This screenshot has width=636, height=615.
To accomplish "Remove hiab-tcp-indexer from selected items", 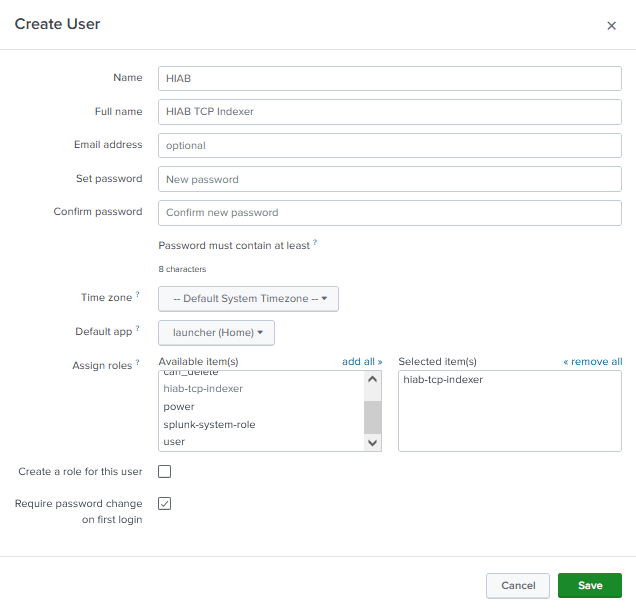I will click(x=443, y=380).
